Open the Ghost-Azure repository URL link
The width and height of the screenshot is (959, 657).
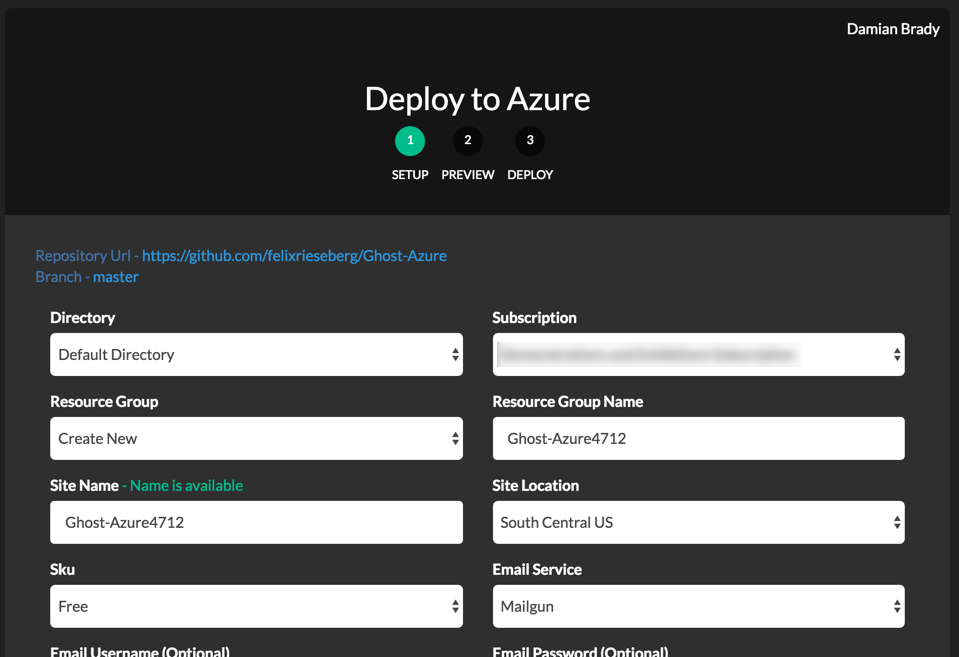pyautogui.click(x=295, y=255)
